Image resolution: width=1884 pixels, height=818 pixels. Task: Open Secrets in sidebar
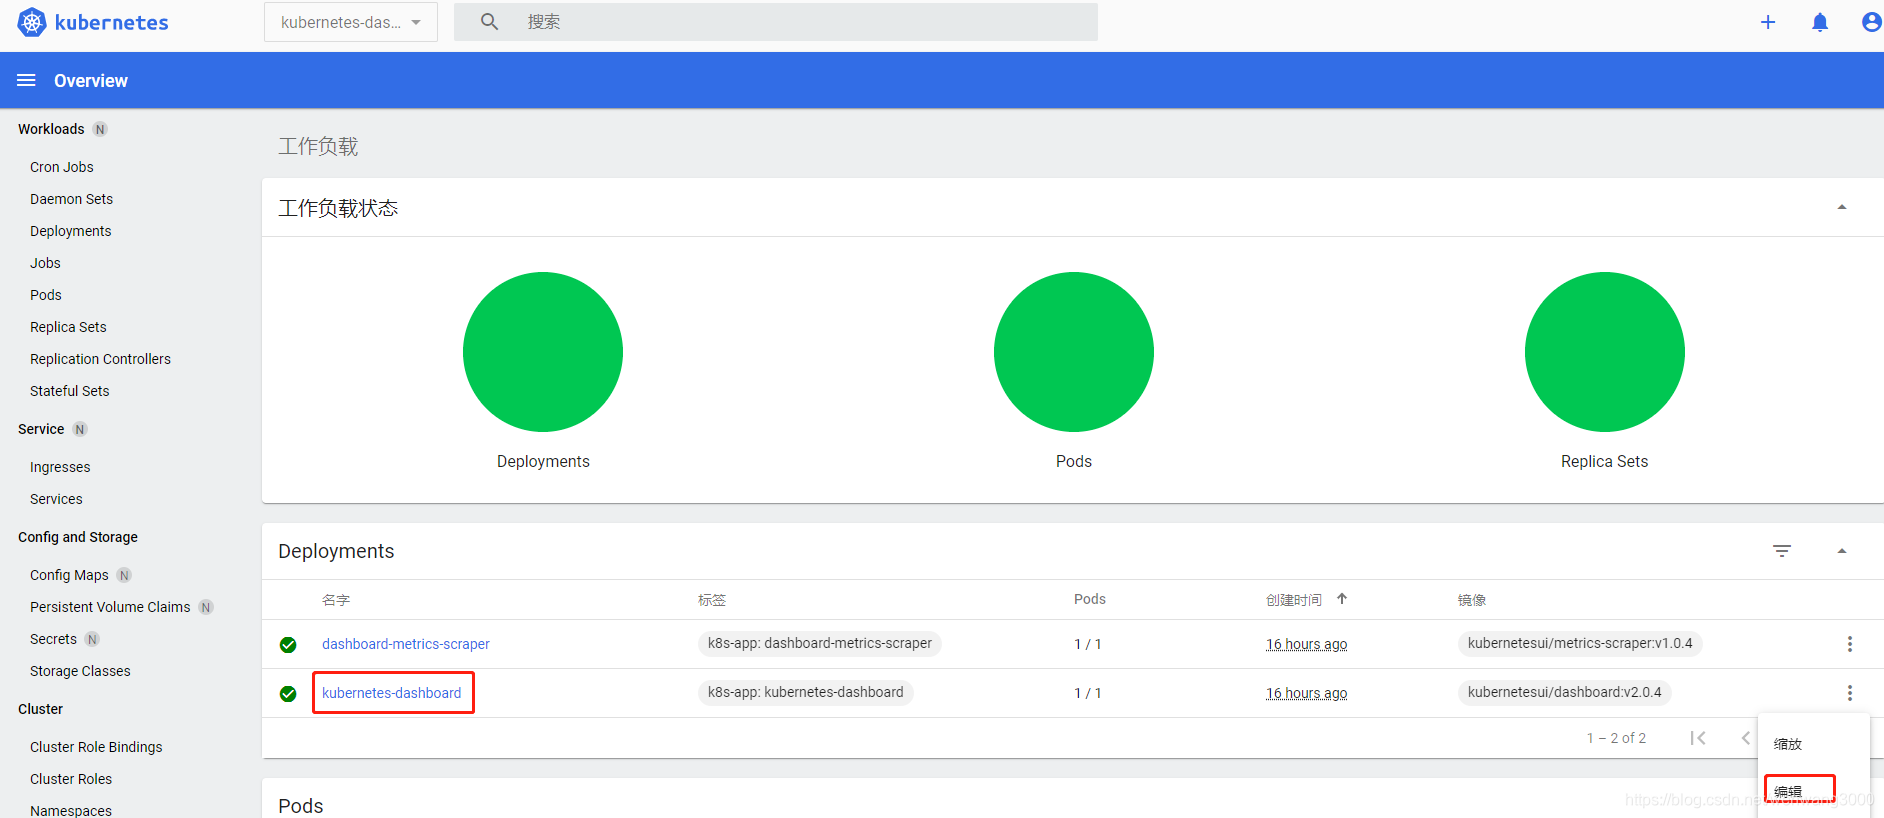click(53, 639)
